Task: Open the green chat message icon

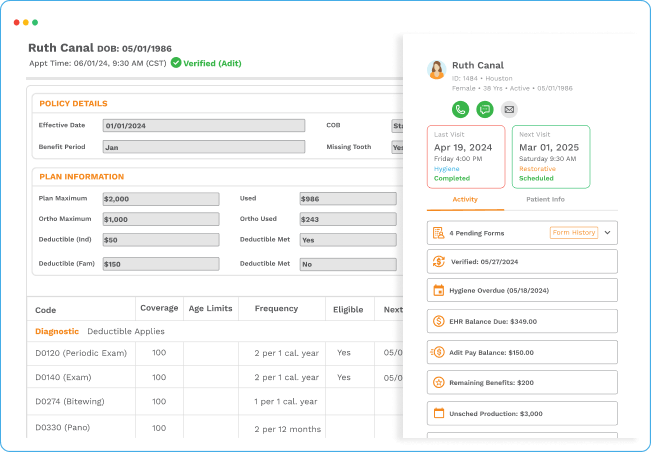Action: 485,110
